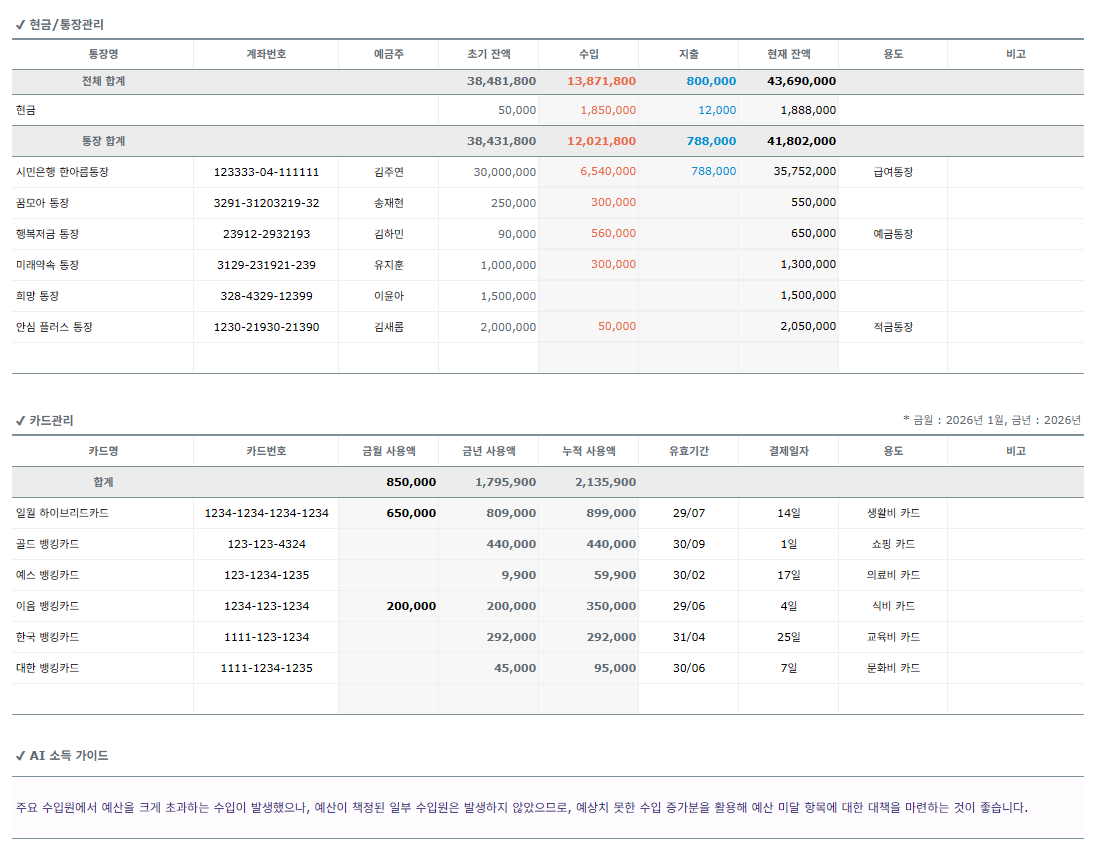Click the 금월 사용액 column header

389,451
